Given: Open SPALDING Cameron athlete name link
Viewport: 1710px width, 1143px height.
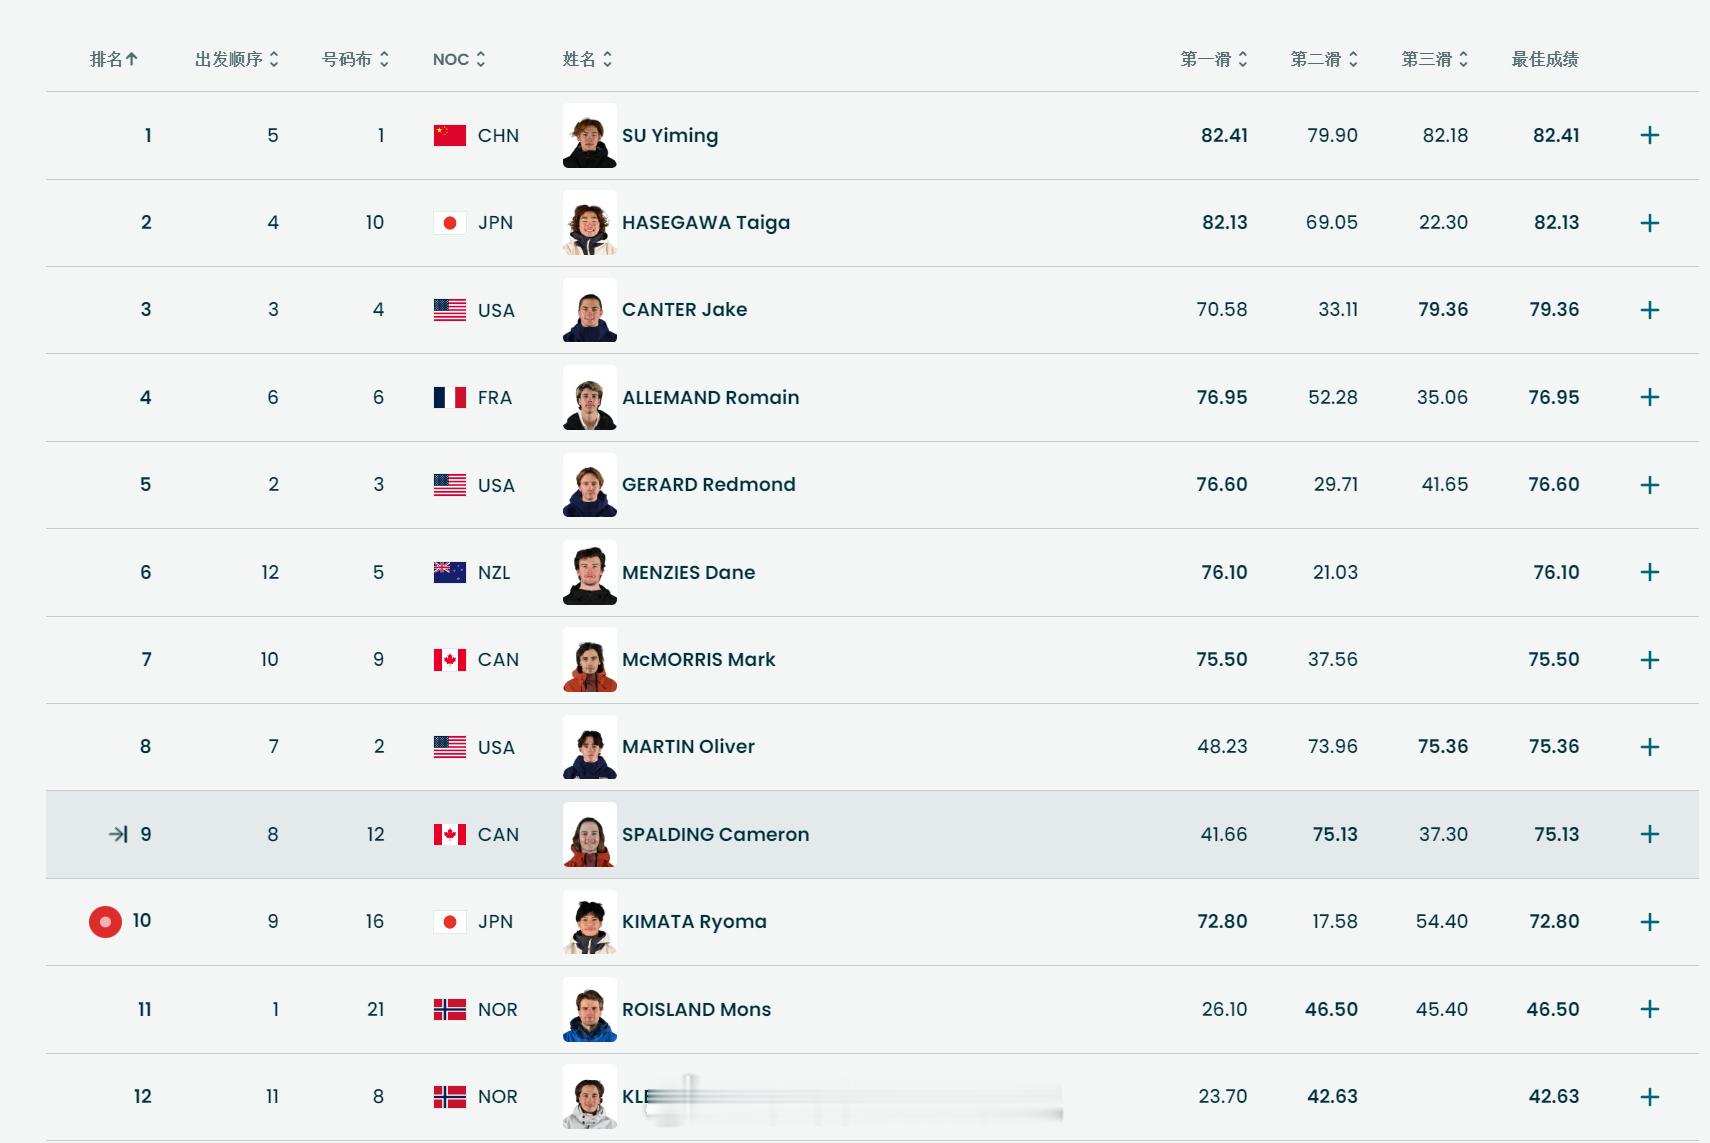Looking at the screenshot, I should pos(715,834).
